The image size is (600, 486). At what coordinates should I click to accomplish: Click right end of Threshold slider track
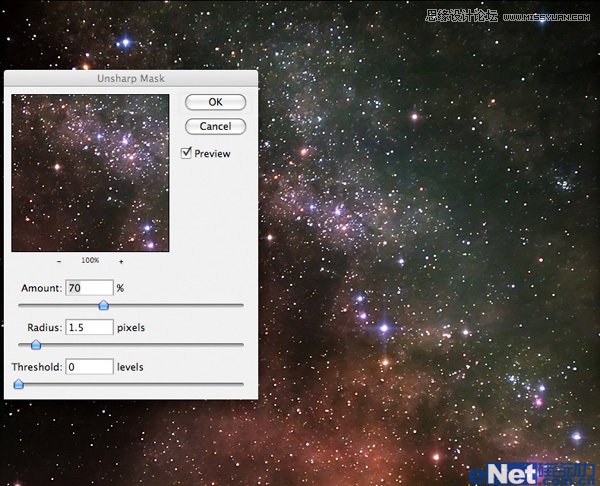[241, 384]
